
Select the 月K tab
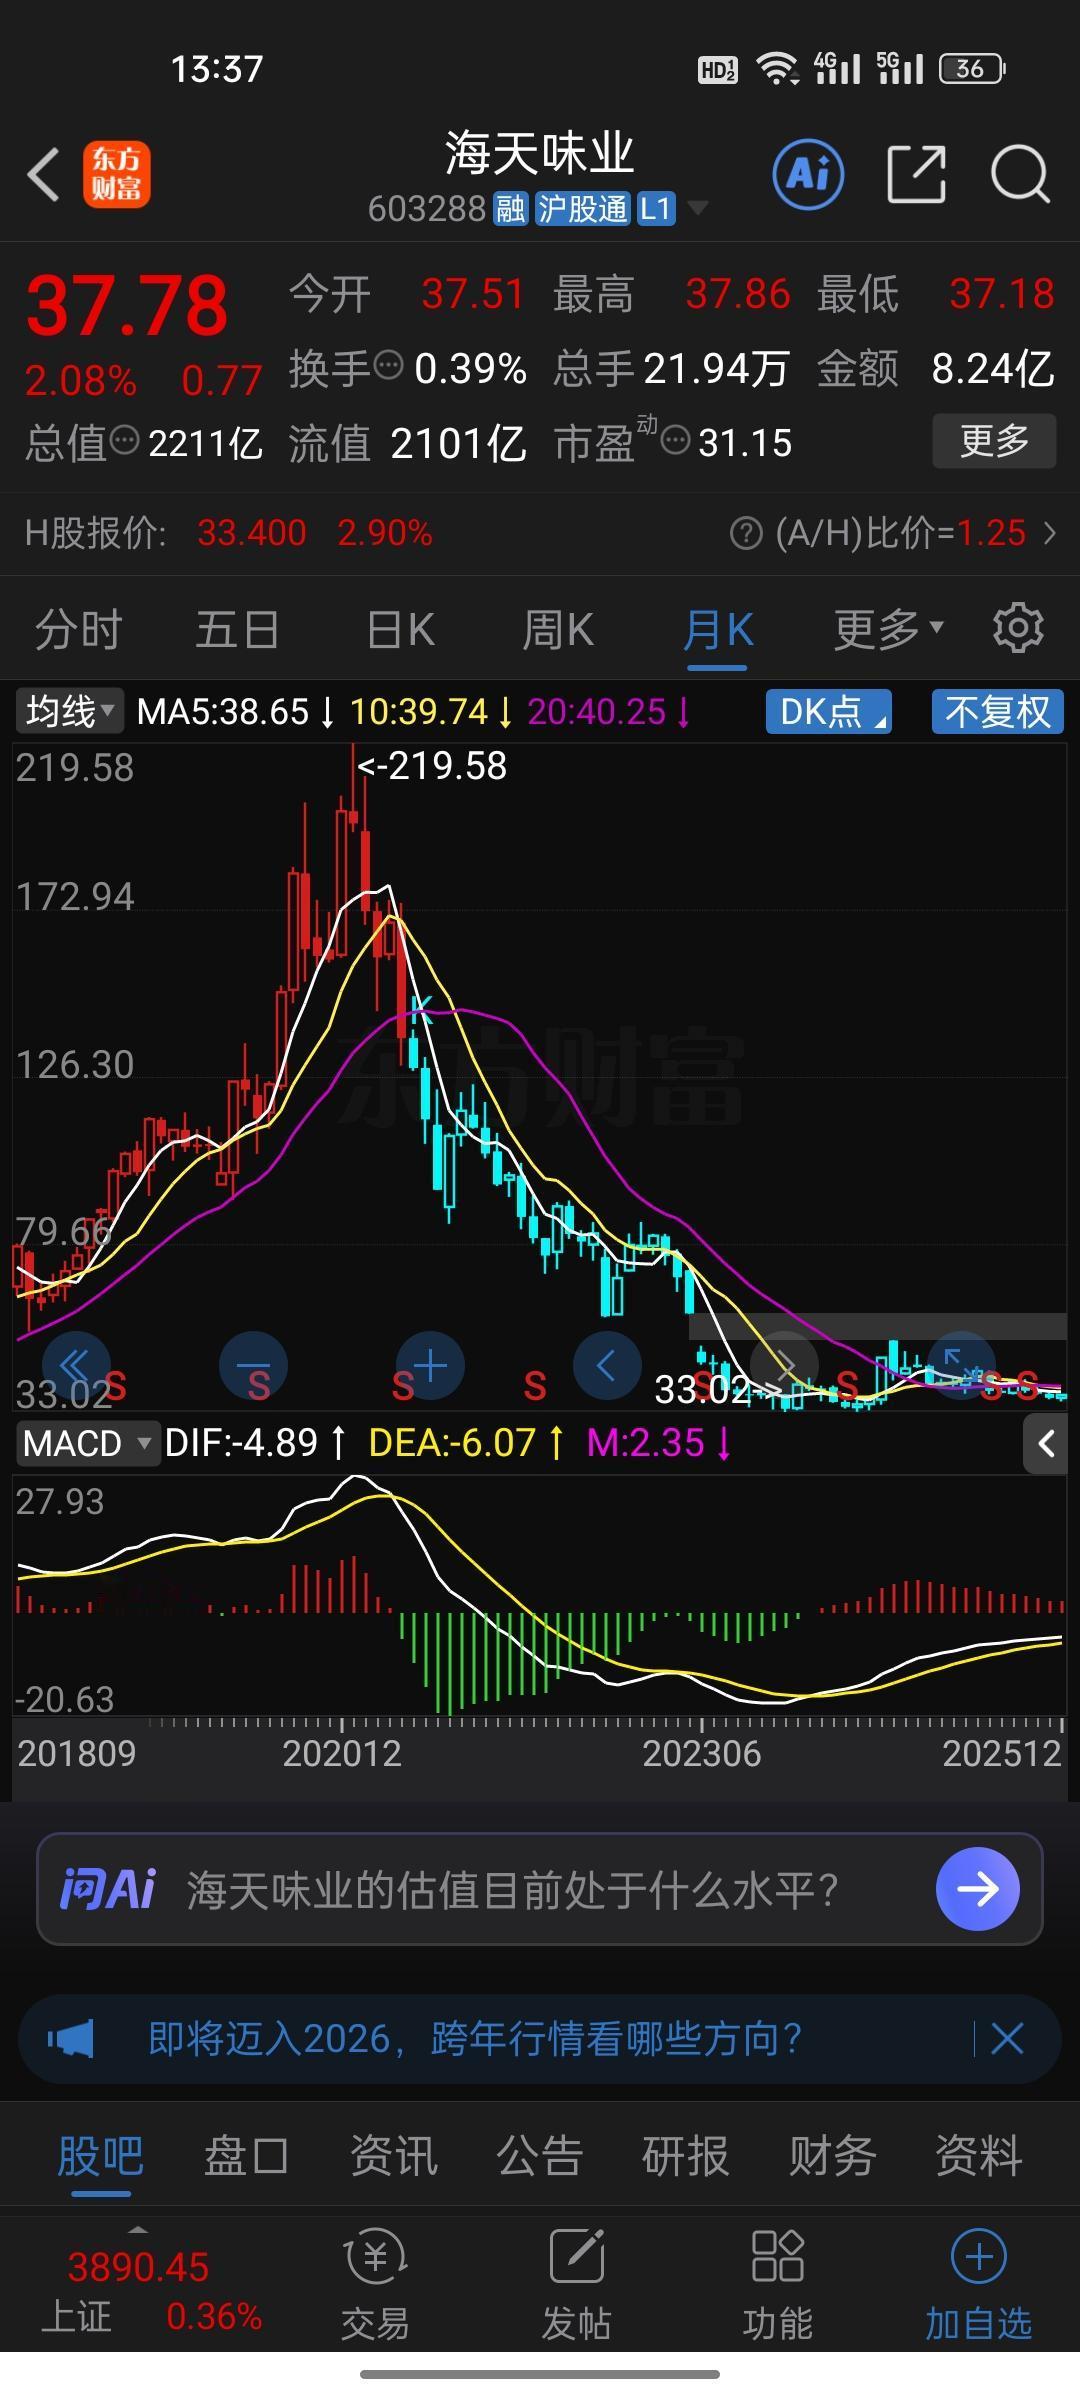pos(717,630)
